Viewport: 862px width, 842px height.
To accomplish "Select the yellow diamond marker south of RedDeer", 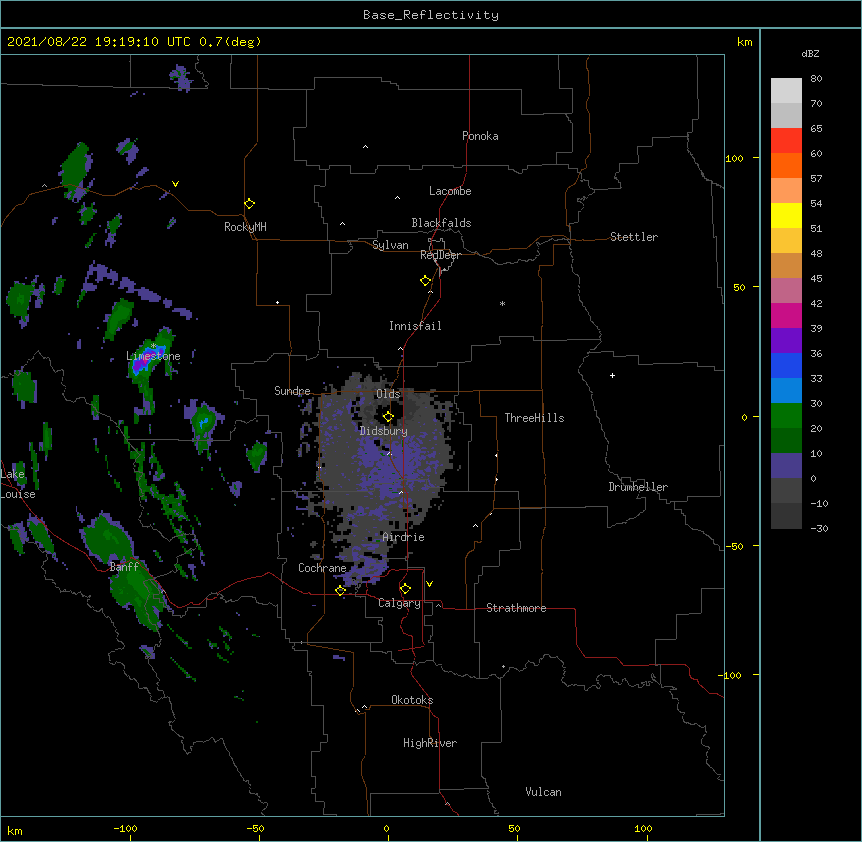I will (x=425, y=280).
